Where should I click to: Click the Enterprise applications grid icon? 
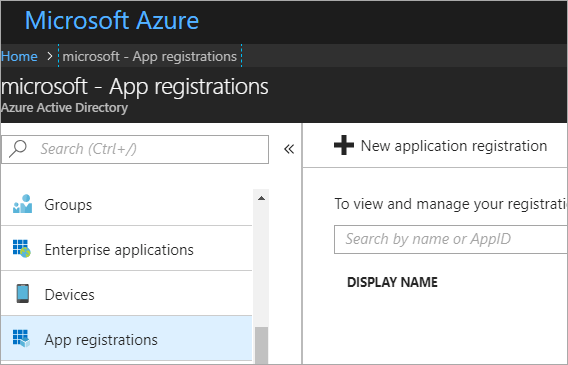[22, 249]
